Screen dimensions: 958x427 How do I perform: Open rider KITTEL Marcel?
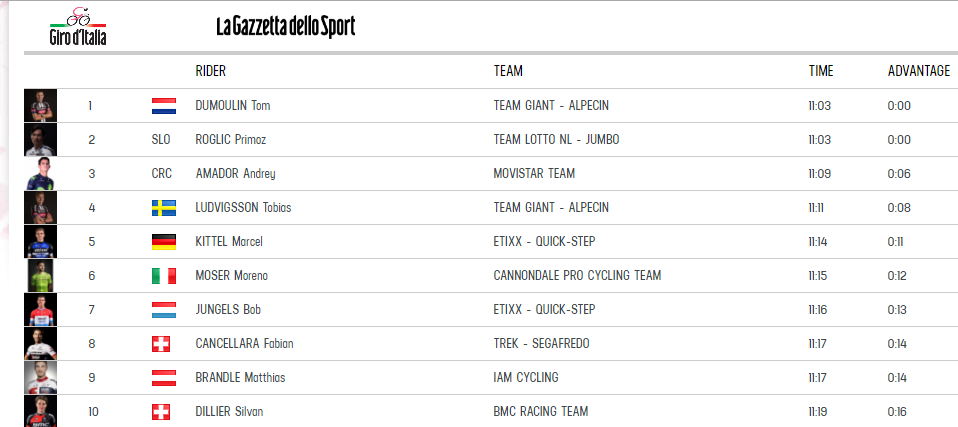(229, 242)
